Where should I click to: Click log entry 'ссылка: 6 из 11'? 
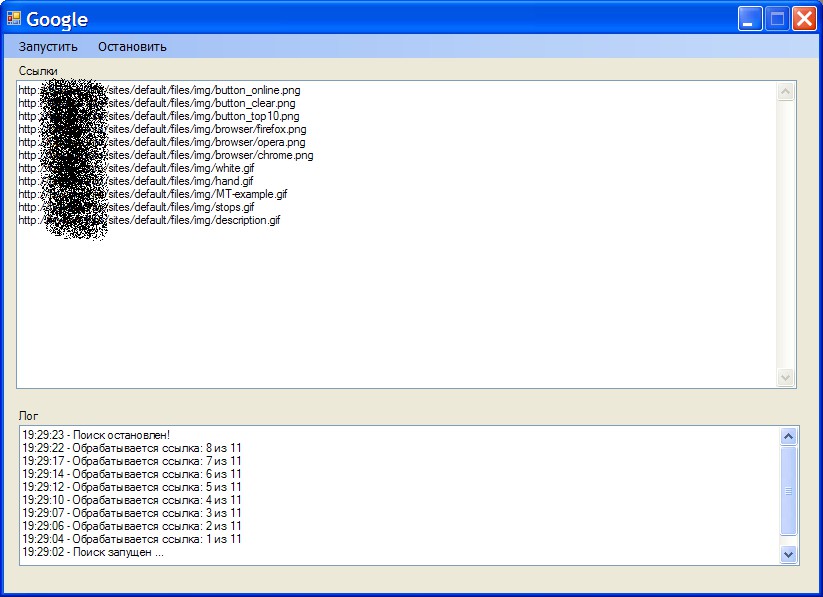pyautogui.click(x=132, y=474)
